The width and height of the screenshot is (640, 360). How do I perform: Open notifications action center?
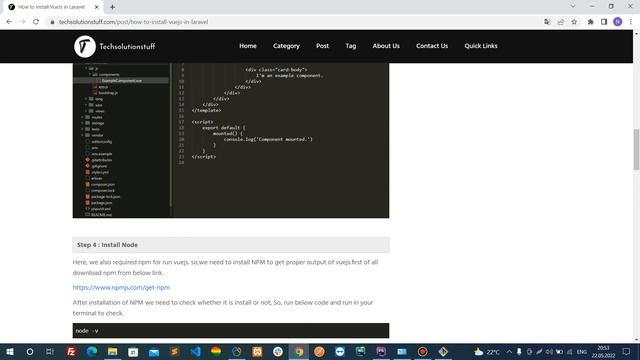tap(627, 351)
